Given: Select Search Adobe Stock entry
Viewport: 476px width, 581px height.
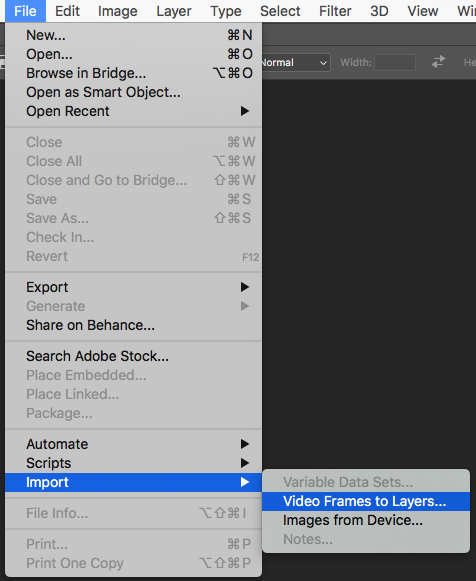Looking at the screenshot, I should (134, 356).
